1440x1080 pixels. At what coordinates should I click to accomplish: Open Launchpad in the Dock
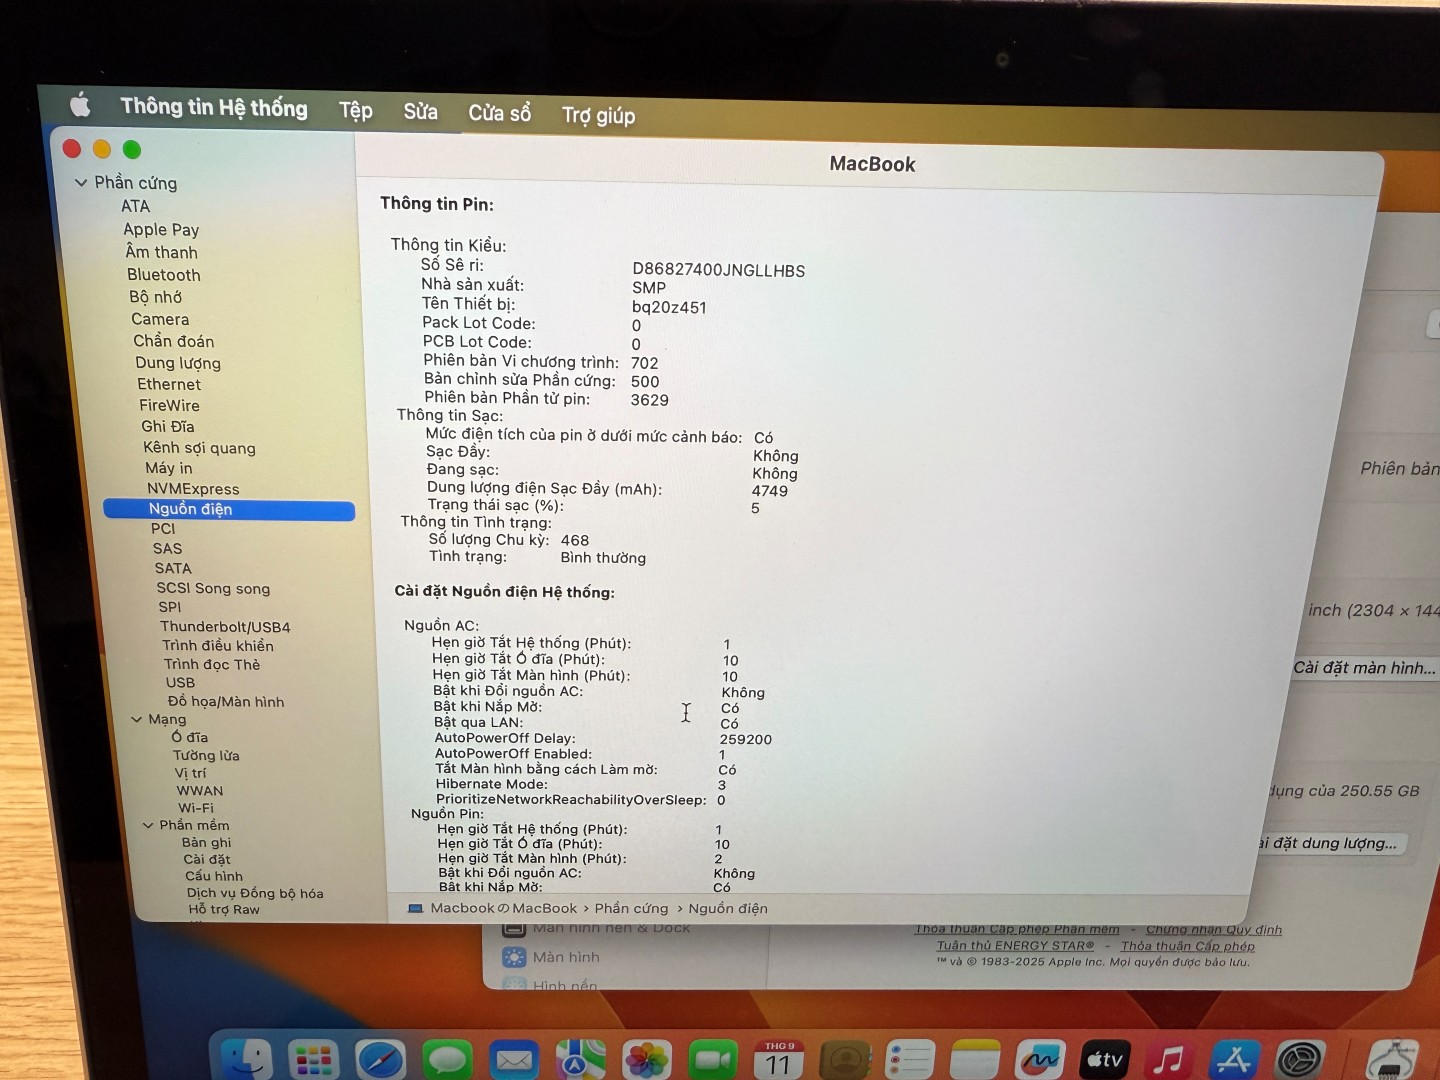coord(313,1061)
